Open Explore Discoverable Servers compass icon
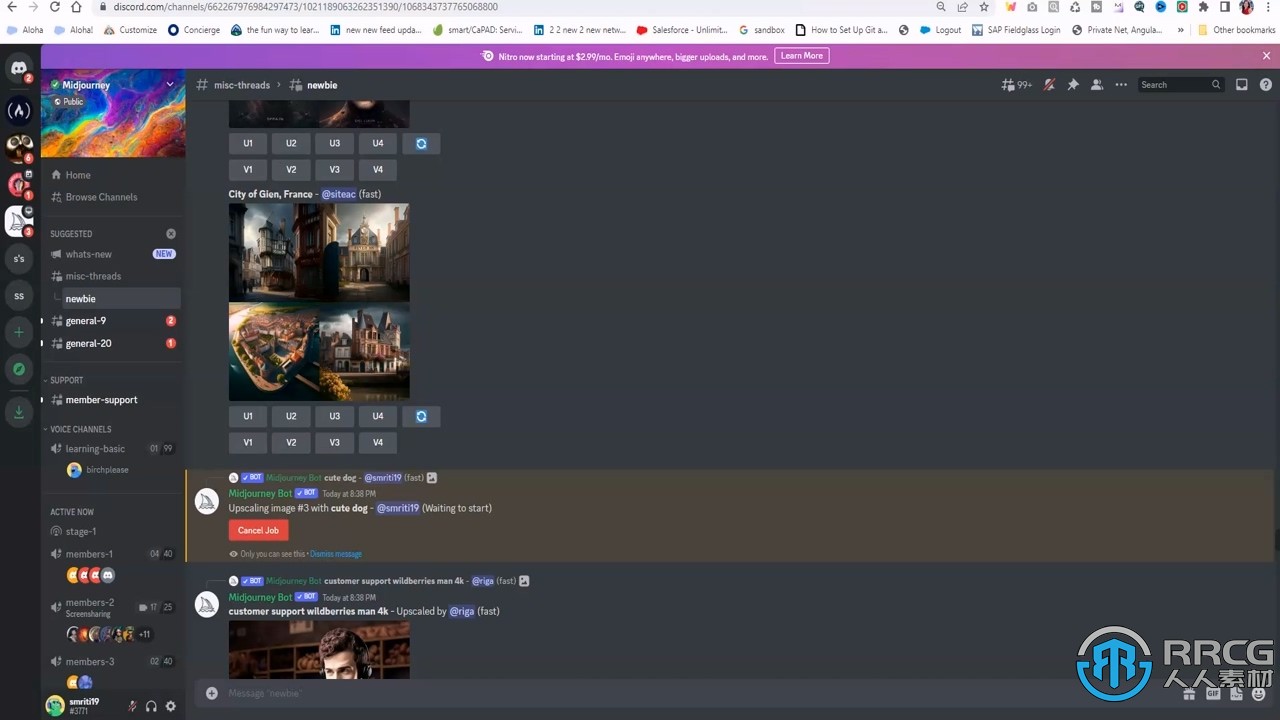1280x720 pixels. 19,369
